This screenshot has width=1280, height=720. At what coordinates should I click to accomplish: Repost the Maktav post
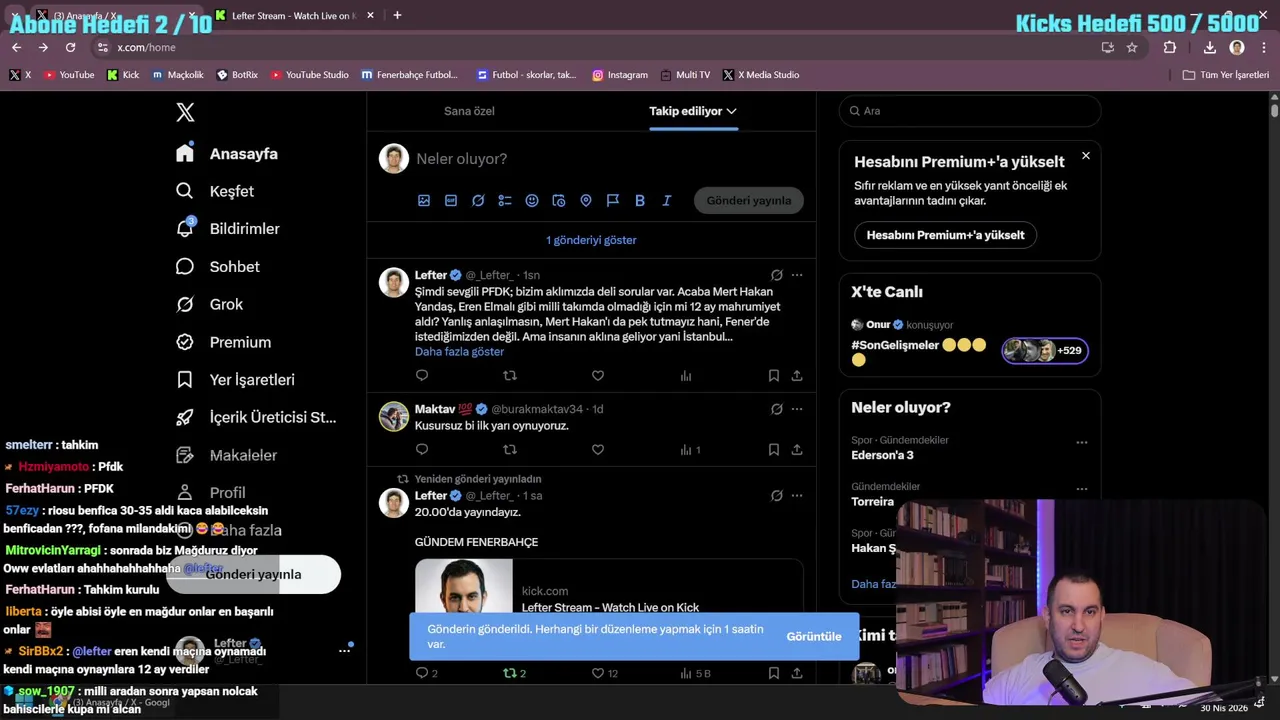click(x=510, y=450)
